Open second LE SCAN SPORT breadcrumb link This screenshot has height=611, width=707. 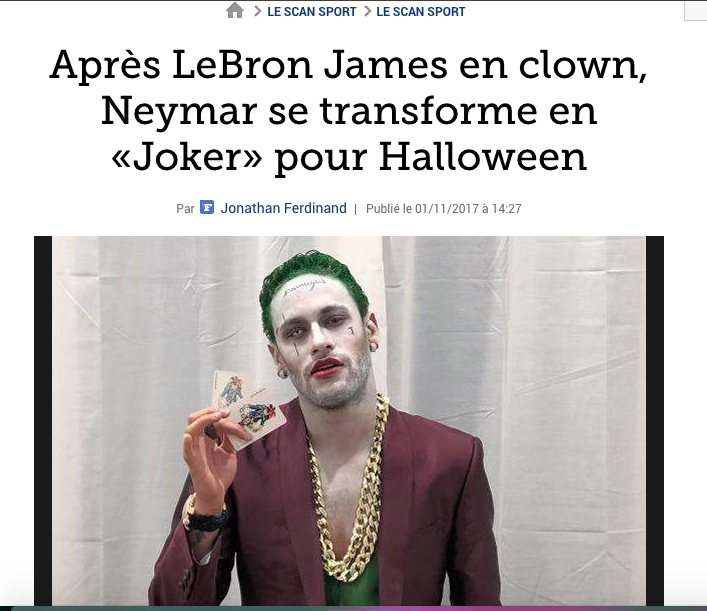point(421,12)
